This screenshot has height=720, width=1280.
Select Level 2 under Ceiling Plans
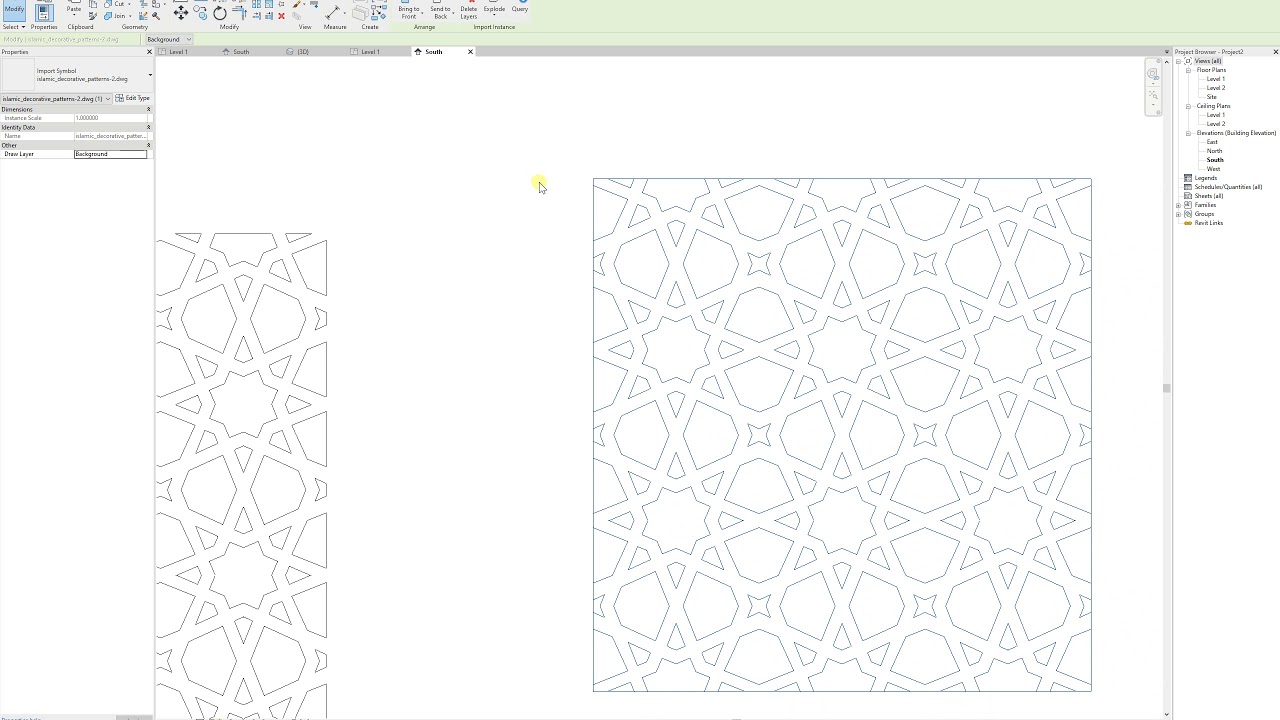coord(1215,124)
